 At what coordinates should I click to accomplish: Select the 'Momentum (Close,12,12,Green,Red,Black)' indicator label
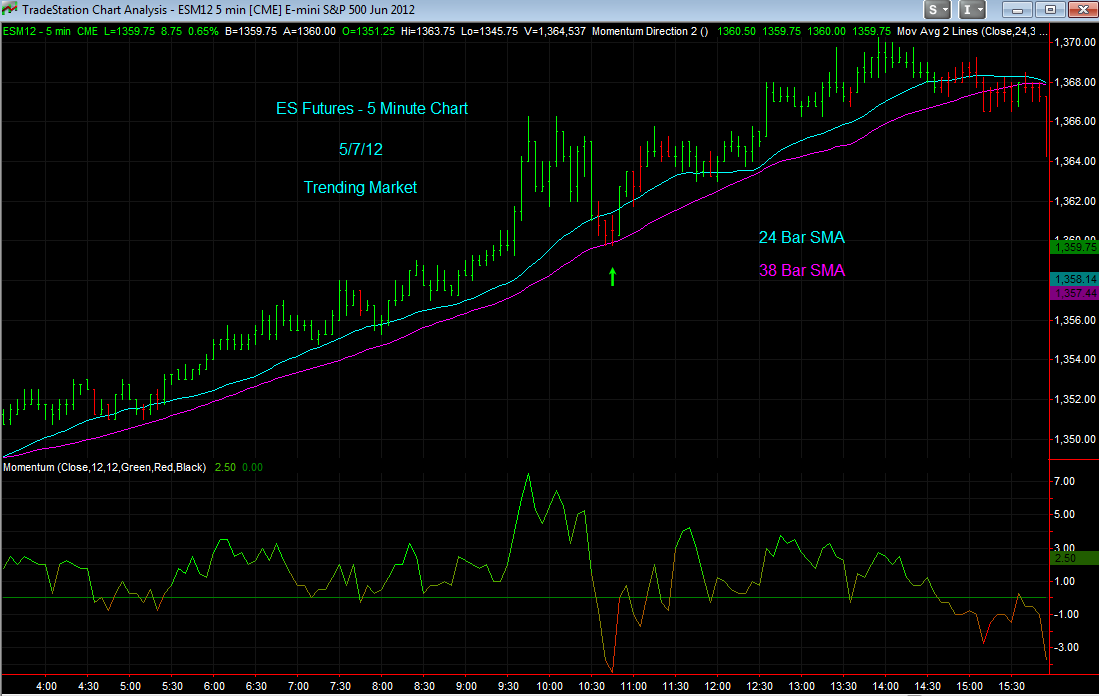[x=104, y=467]
